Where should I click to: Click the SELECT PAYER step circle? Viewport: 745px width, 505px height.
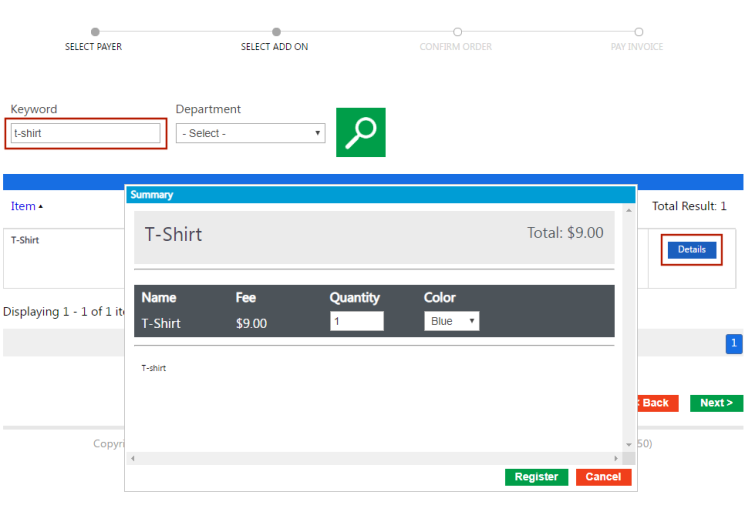click(95, 32)
